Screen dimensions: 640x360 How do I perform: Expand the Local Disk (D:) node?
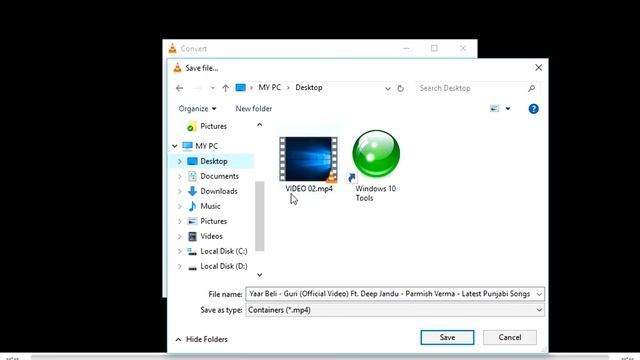tap(180, 267)
